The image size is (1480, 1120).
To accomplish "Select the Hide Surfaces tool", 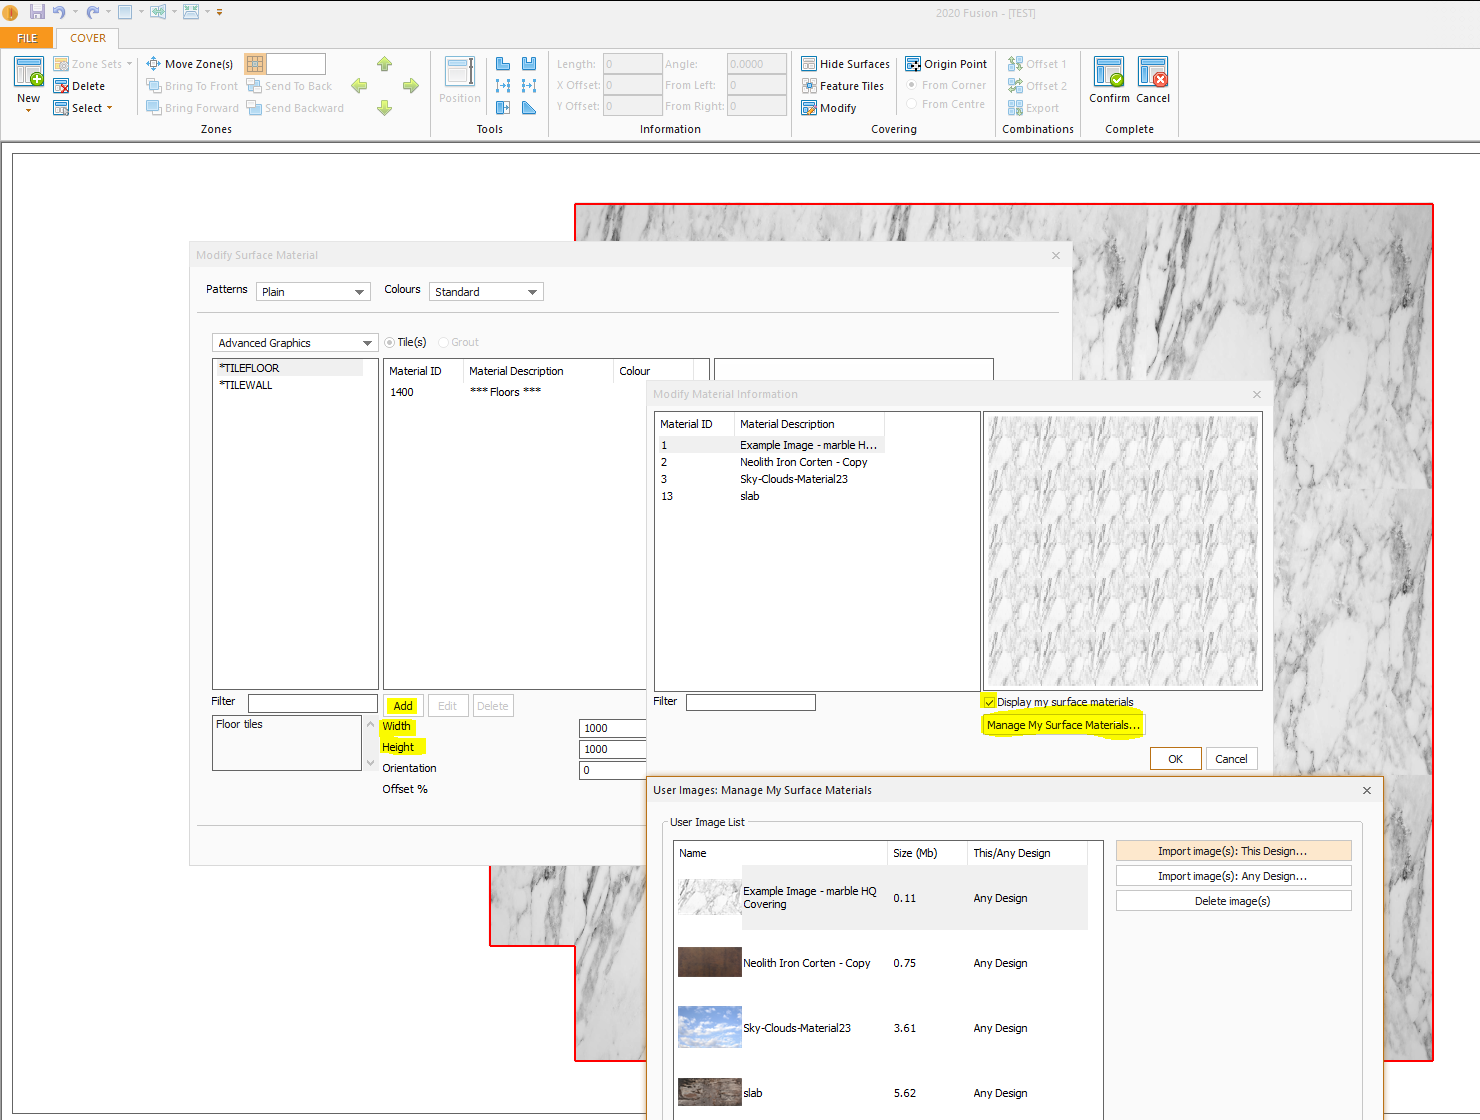I will (845, 64).
